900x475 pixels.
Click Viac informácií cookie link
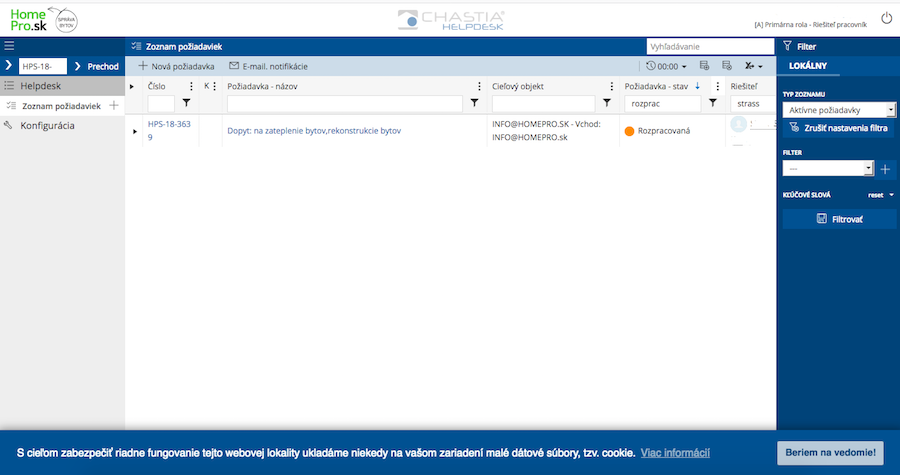pyautogui.click(x=675, y=452)
